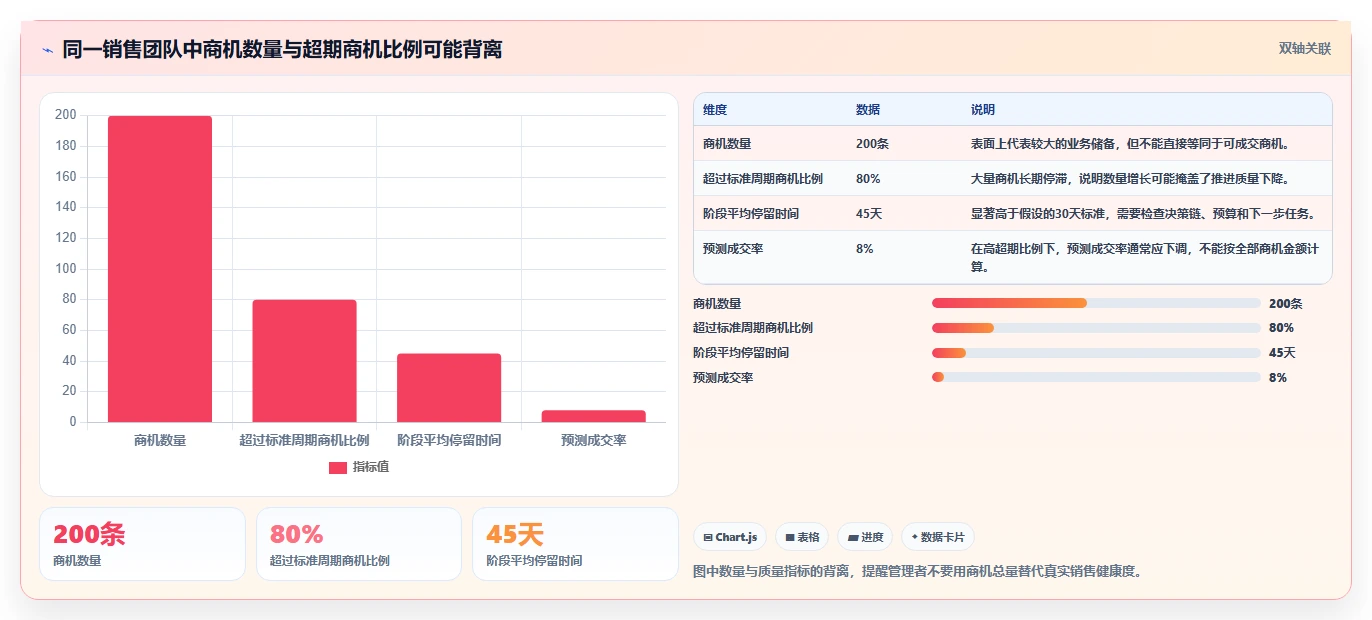Image resolution: width=1372 pixels, height=620 pixels.
Task: Toggle the 指标值 legend entry
Action: click(359, 467)
